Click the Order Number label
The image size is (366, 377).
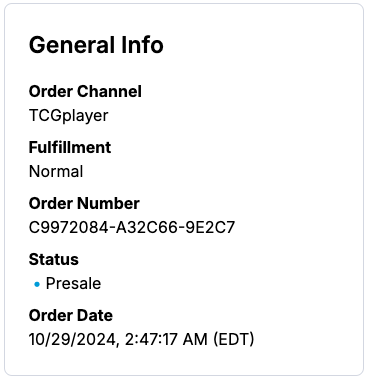(84, 203)
